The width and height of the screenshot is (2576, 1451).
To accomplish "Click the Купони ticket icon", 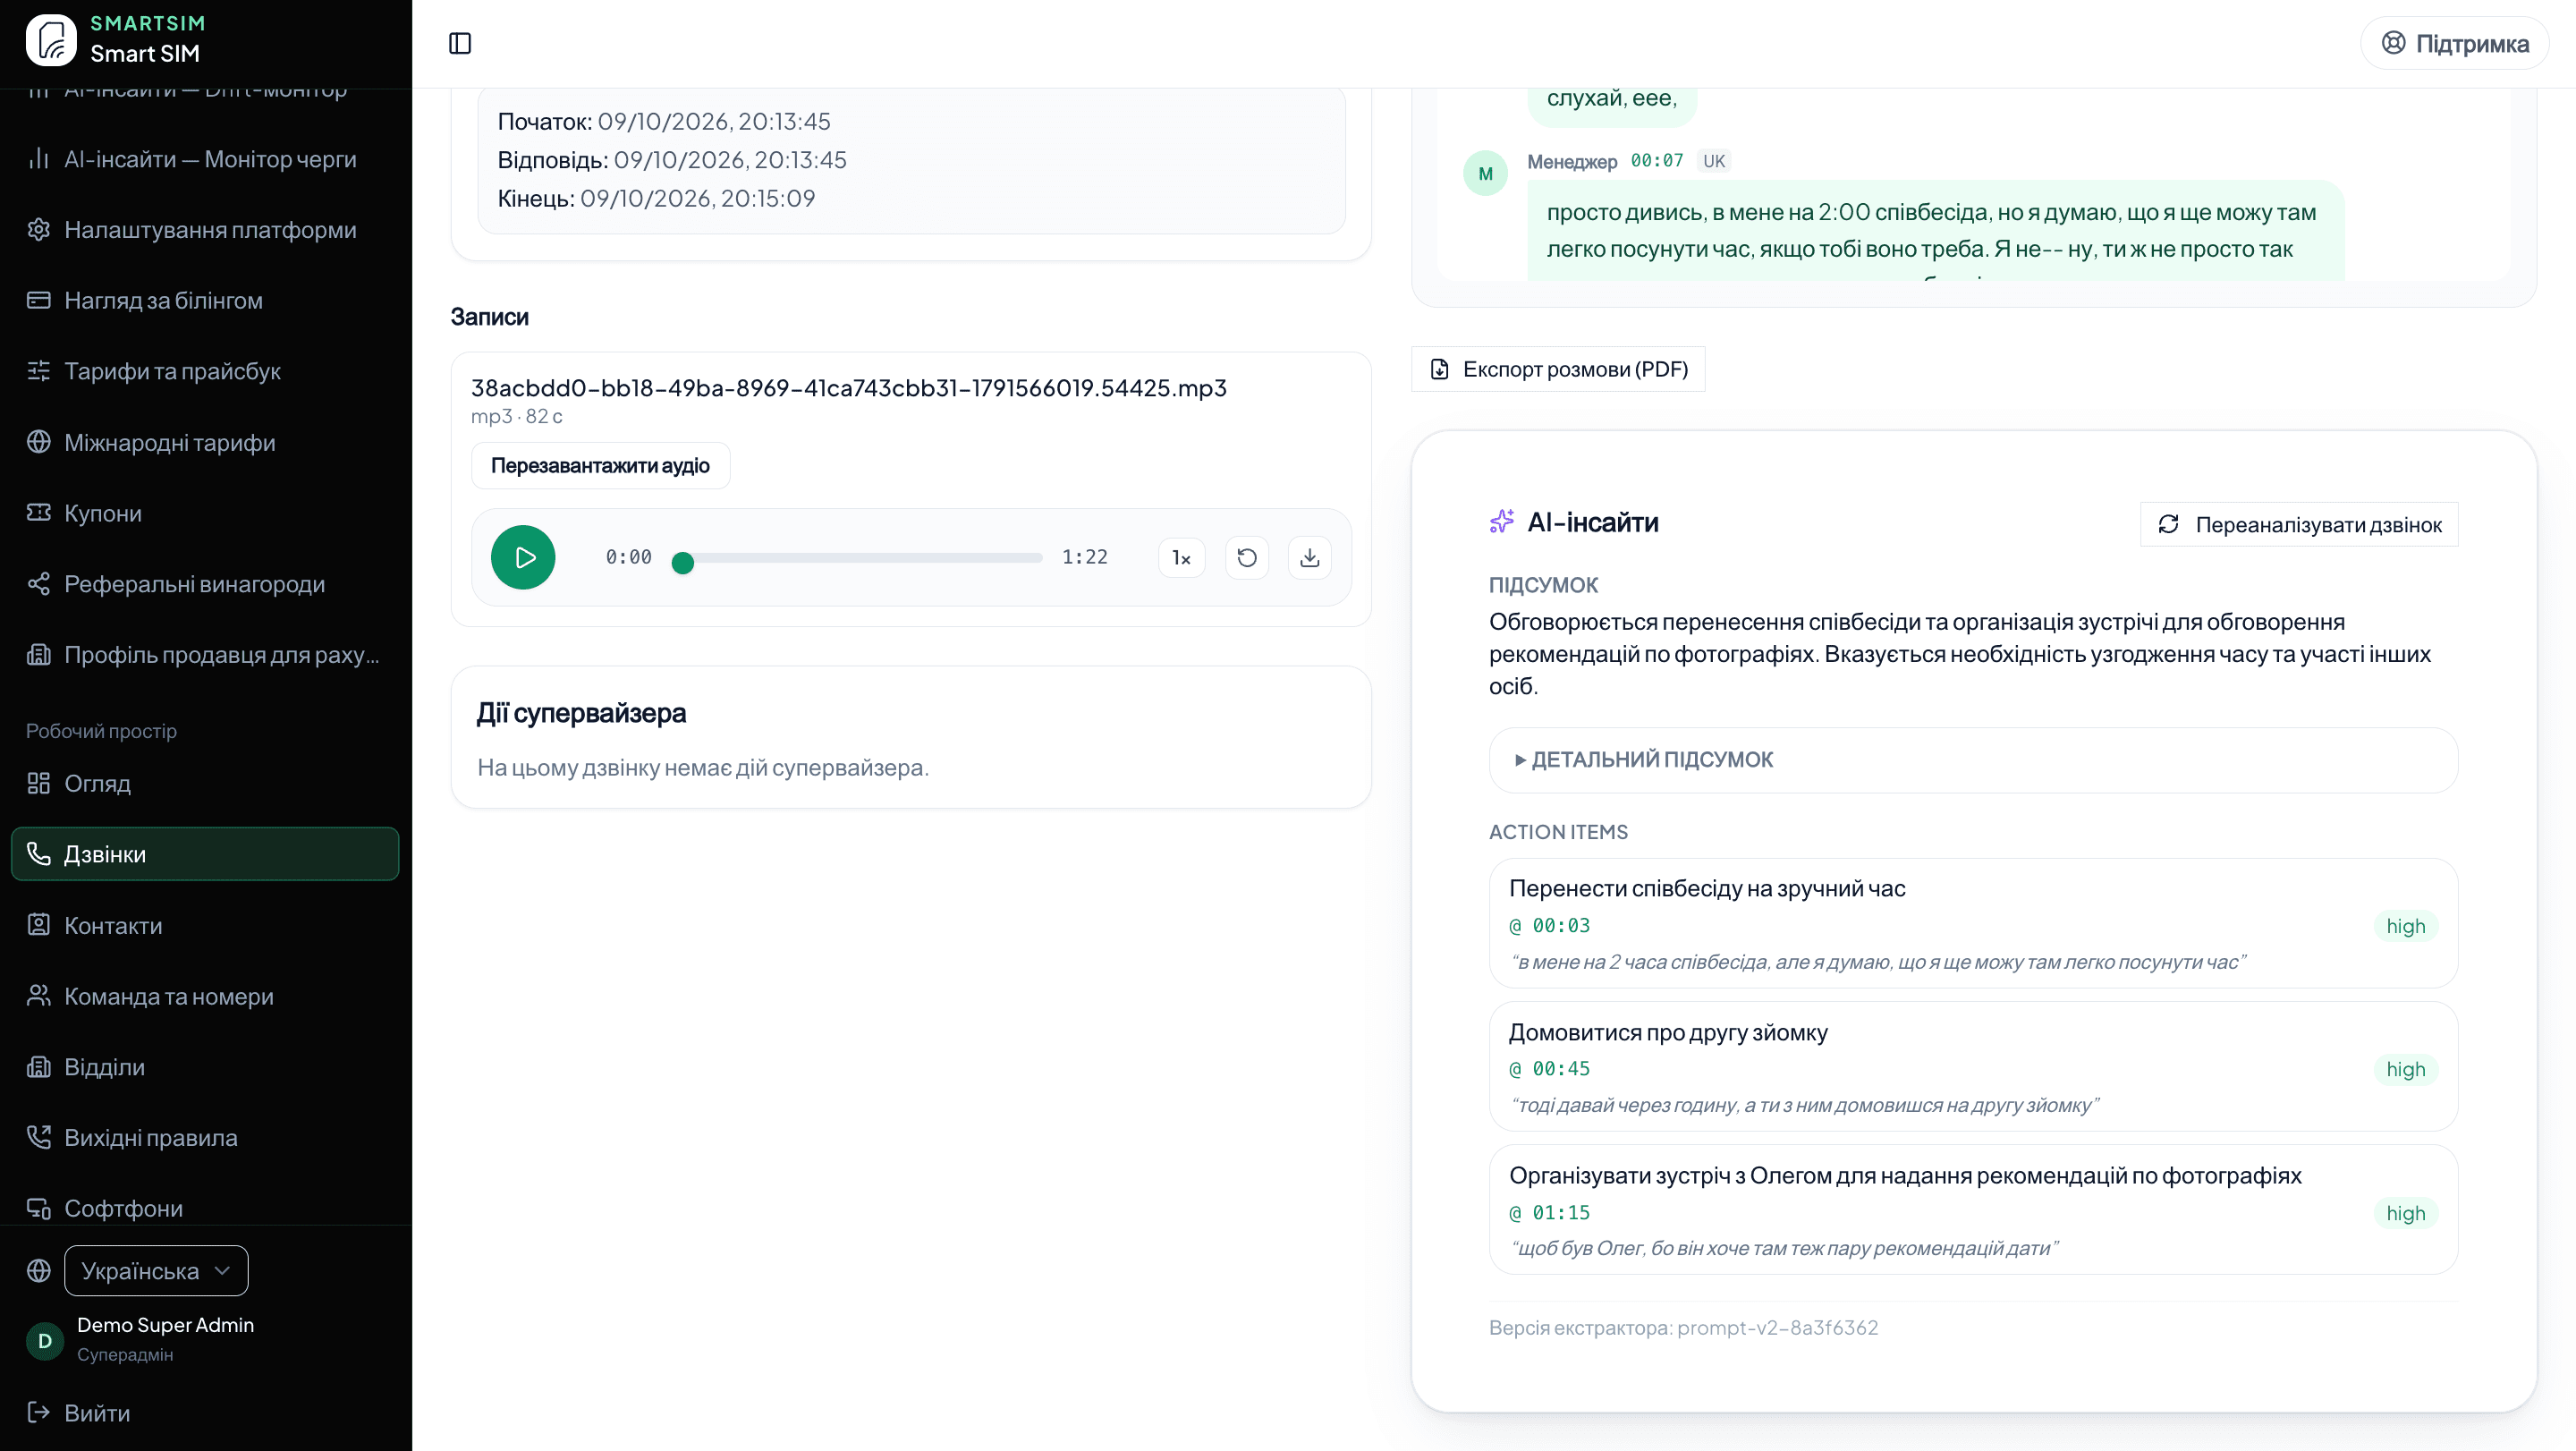I will tap(39, 513).
